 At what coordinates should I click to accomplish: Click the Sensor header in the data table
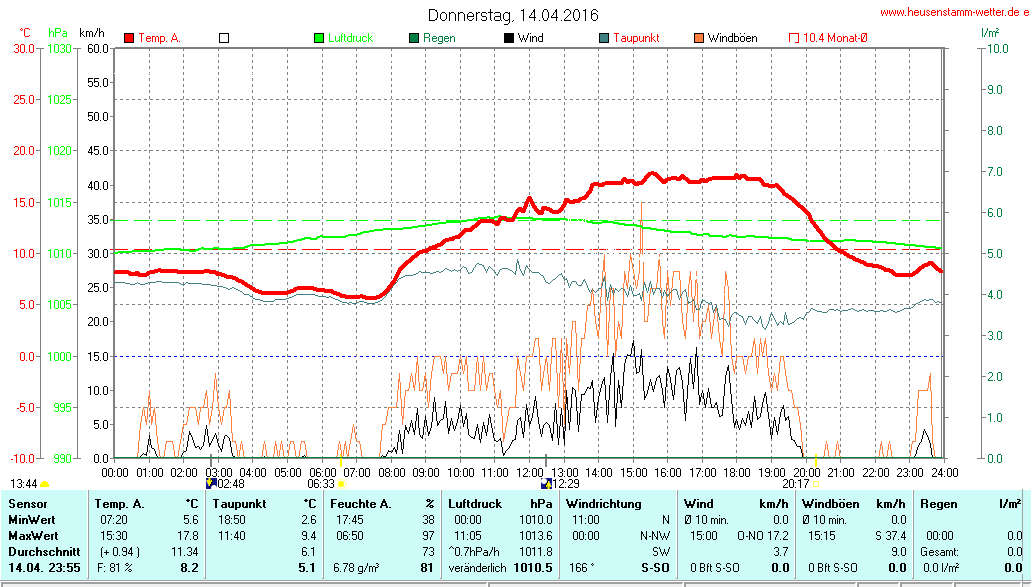tap(27, 503)
